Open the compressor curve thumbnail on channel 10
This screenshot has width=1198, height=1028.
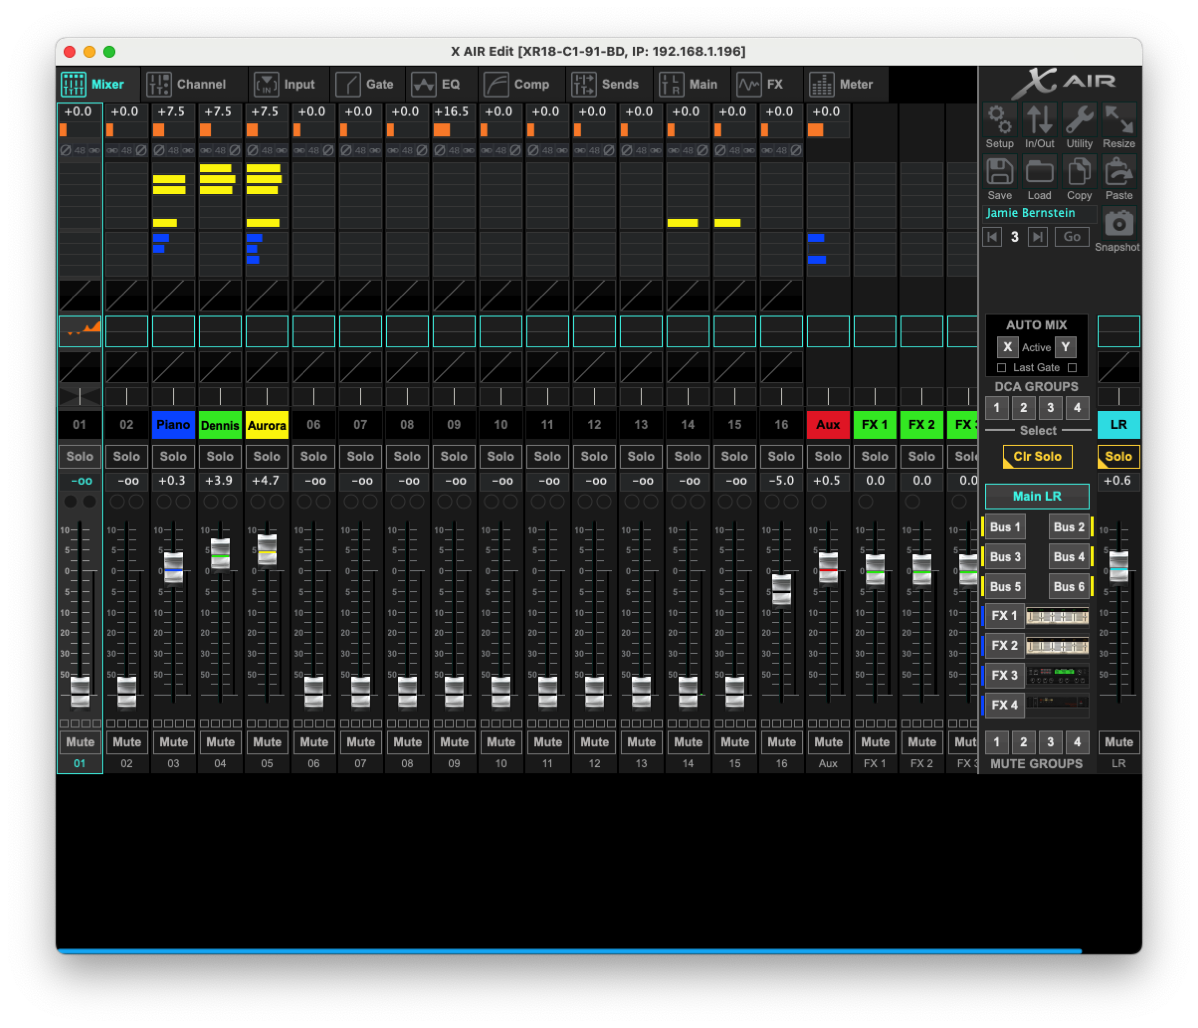[500, 367]
